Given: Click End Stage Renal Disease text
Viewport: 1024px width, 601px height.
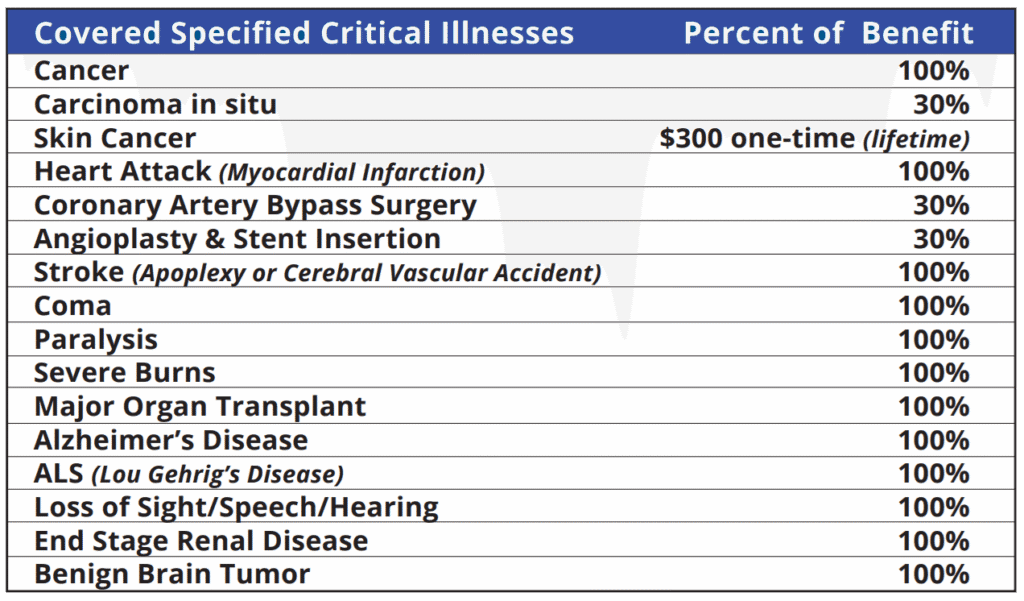Looking at the screenshot, I should pyautogui.click(x=201, y=541).
